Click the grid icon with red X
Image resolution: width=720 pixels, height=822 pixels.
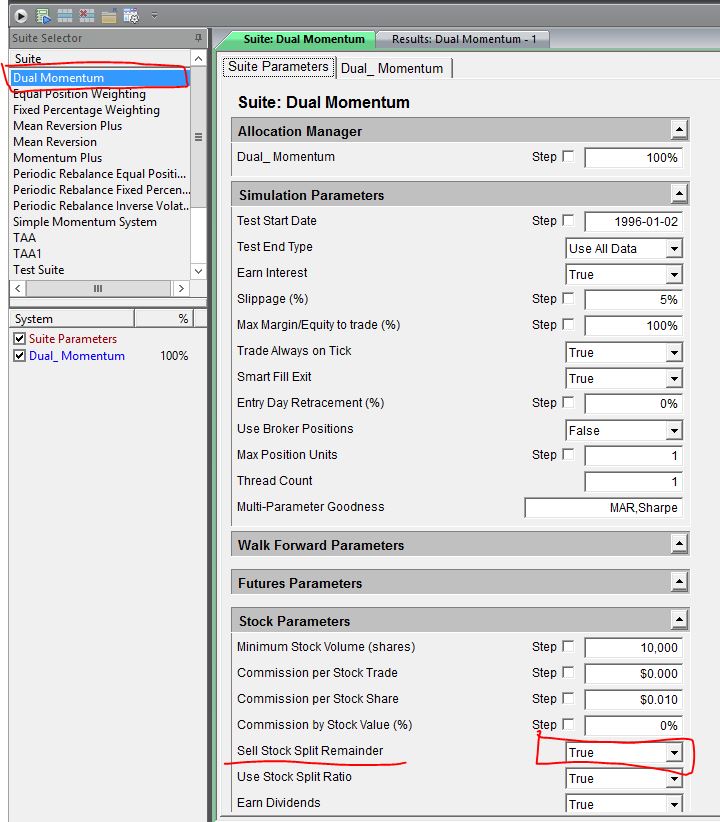[87, 16]
